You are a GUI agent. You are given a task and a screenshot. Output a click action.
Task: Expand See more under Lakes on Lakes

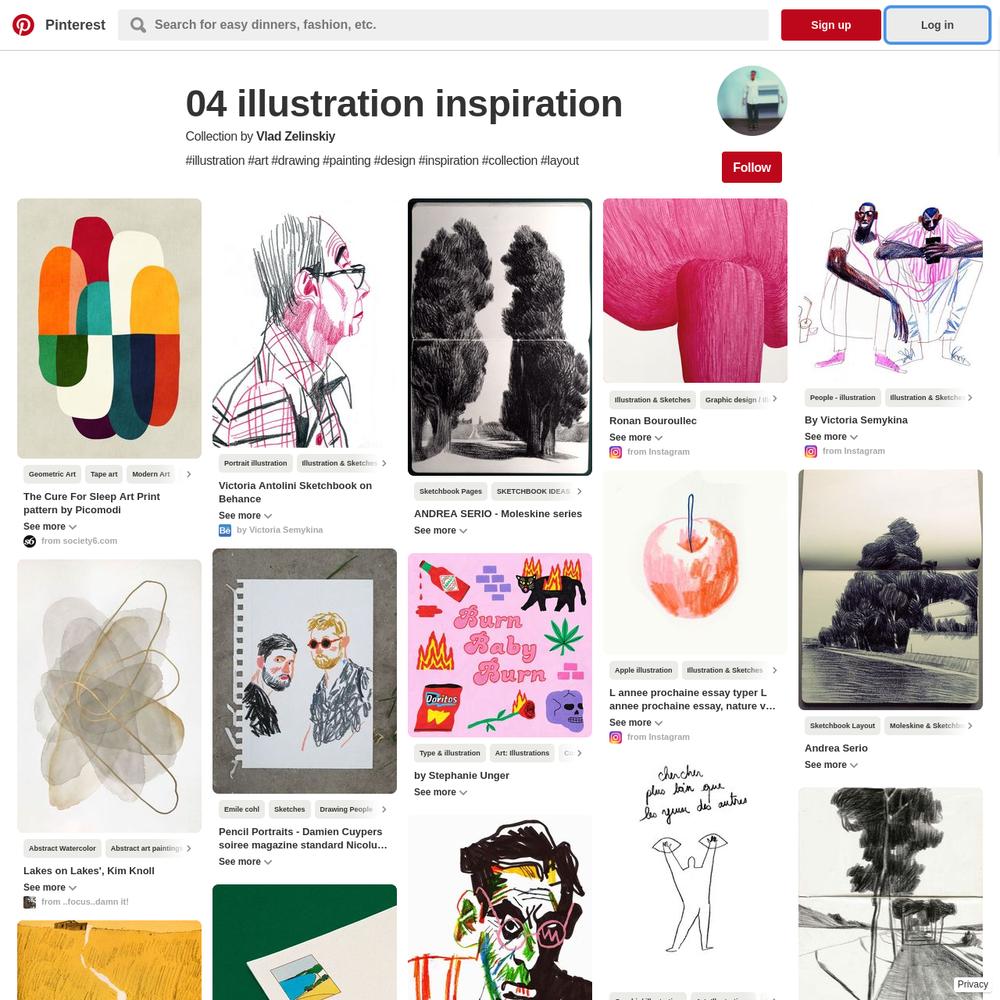pos(50,888)
